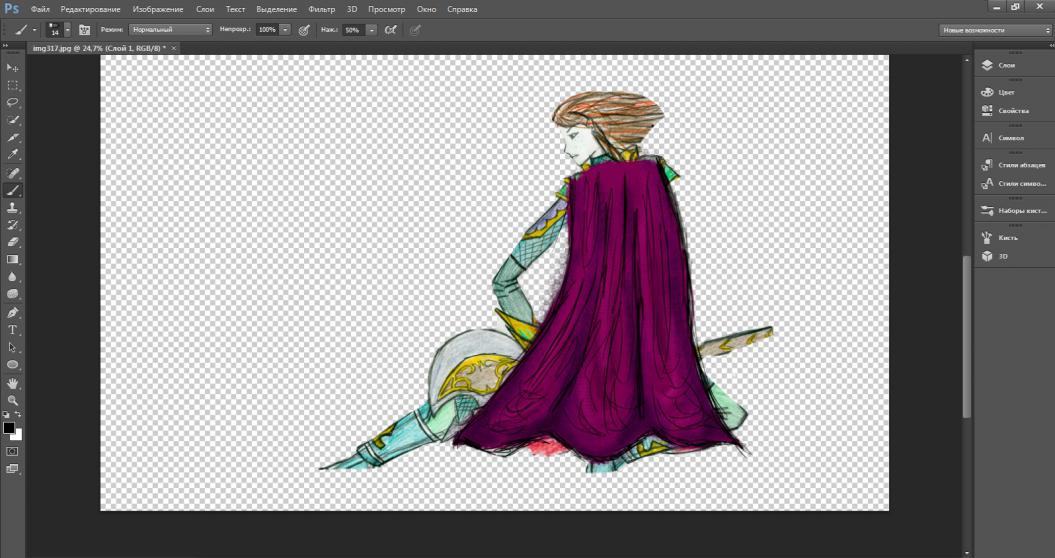Select the Lasso tool
1055x558 pixels.
pyautogui.click(x=13, y=102)
